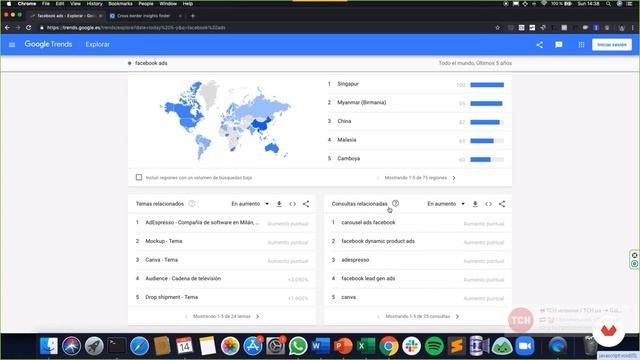Show next page of related queries
The width and height of the screenshot is (640, 360).
click(x=457, y=316)
